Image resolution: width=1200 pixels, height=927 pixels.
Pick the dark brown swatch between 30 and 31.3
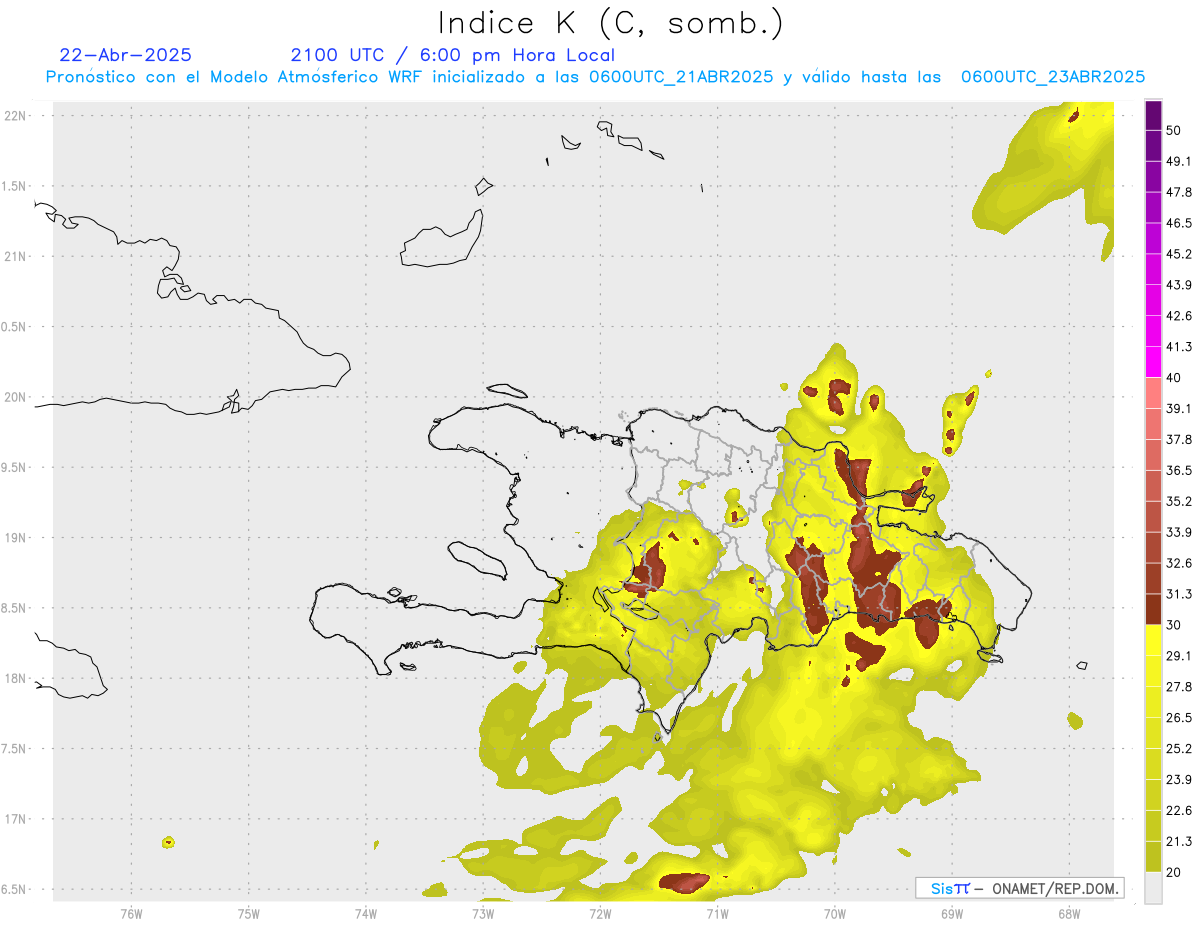point(1154,609)
